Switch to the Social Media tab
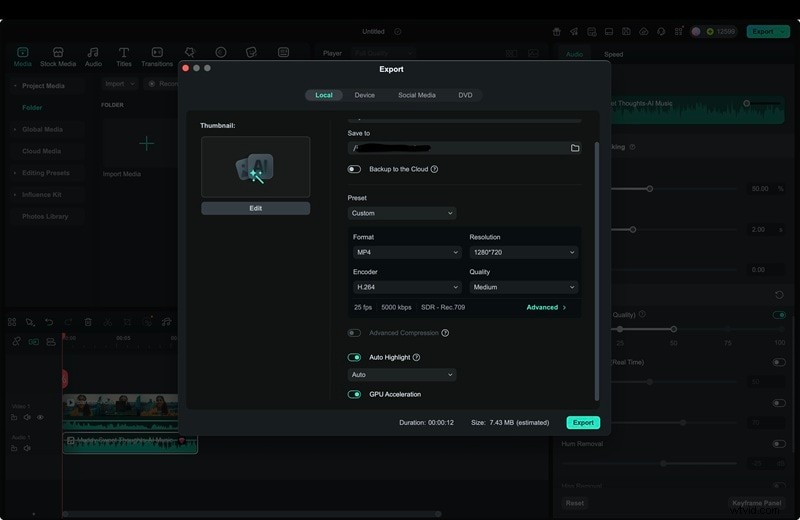 417,95
